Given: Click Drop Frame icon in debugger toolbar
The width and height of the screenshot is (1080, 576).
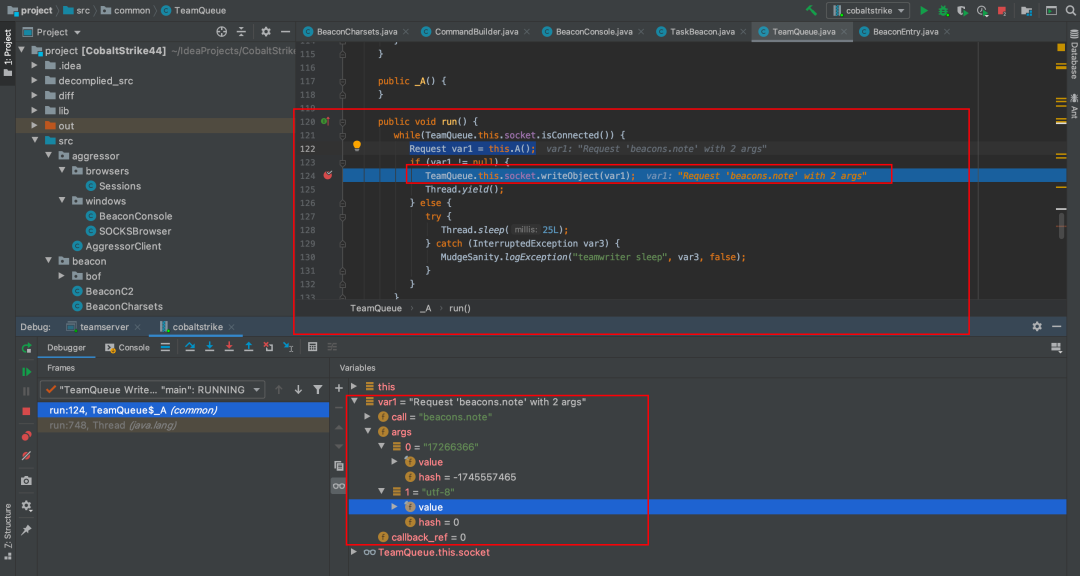Looking at the screenshot, I should [269, 347].
